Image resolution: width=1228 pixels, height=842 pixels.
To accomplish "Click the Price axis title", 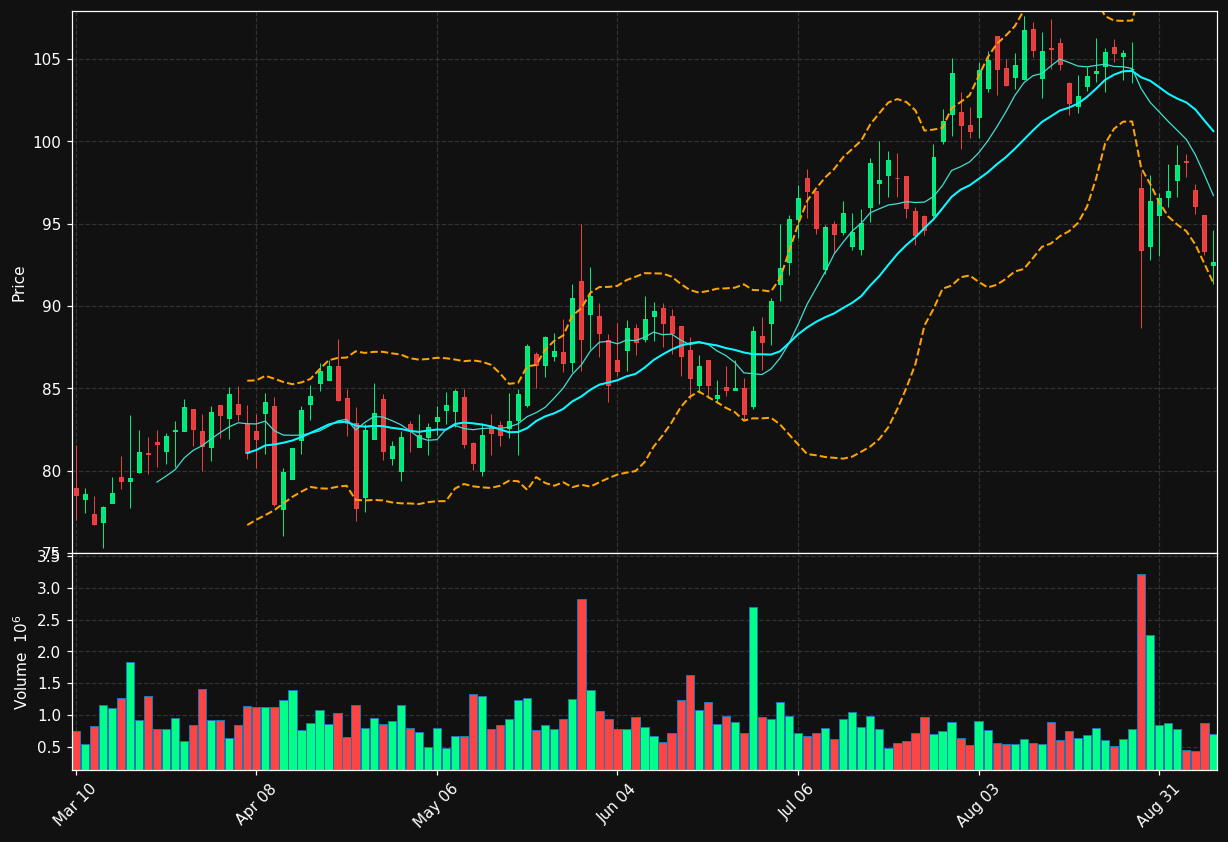I will [19, 284].
